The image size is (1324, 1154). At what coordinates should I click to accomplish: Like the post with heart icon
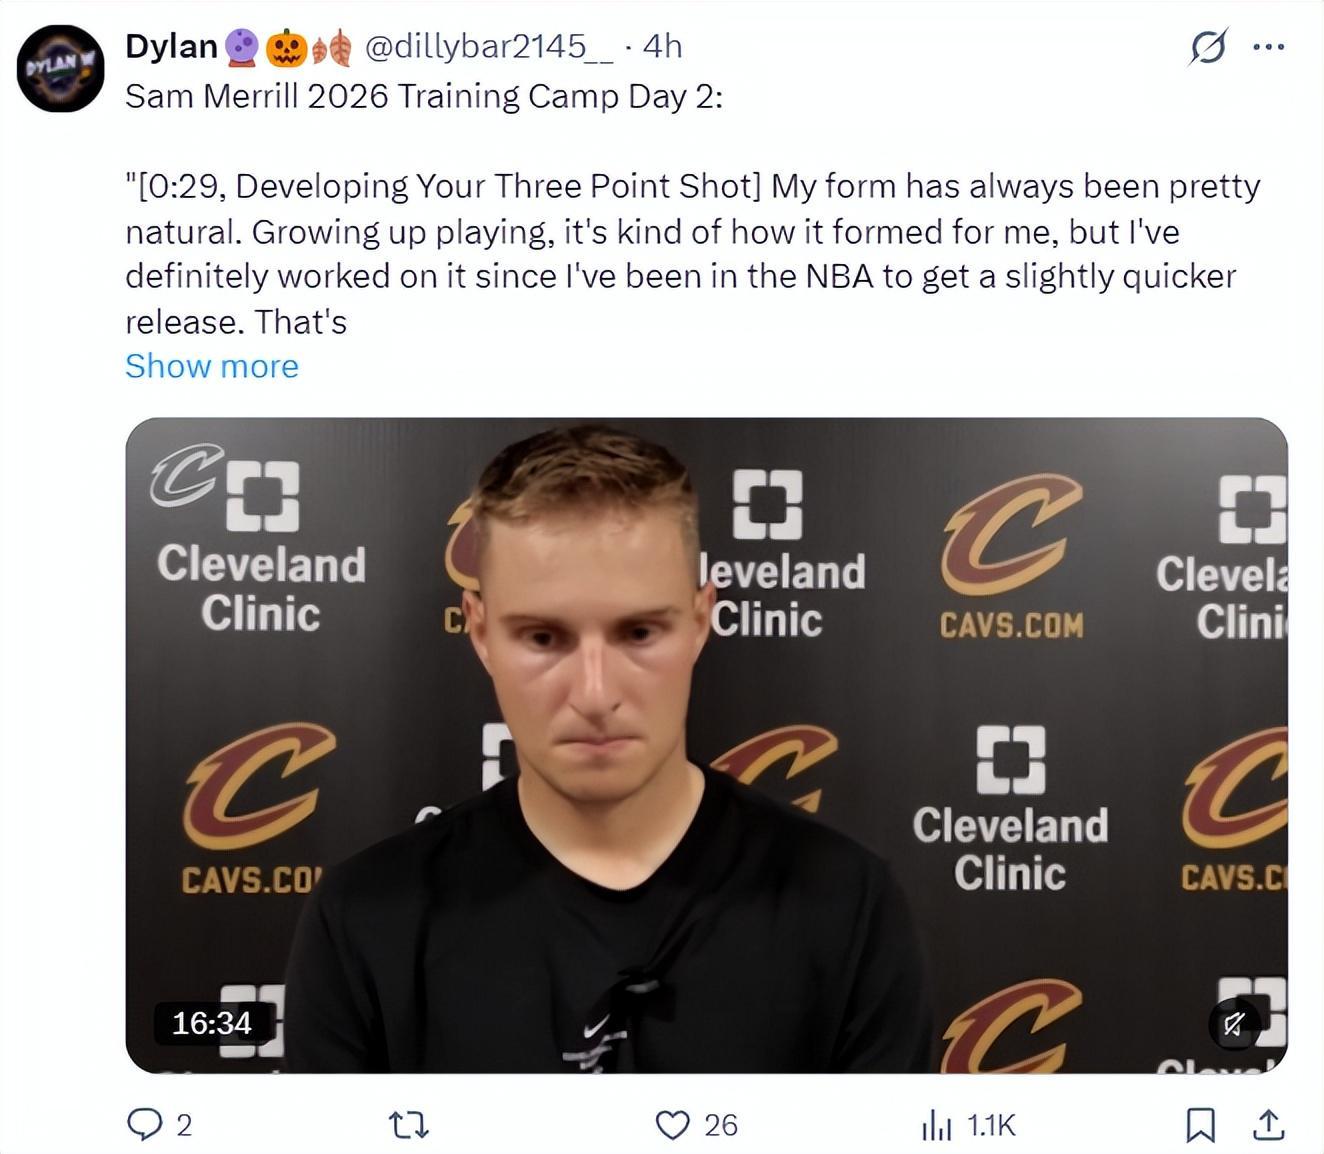point(672,1125)
